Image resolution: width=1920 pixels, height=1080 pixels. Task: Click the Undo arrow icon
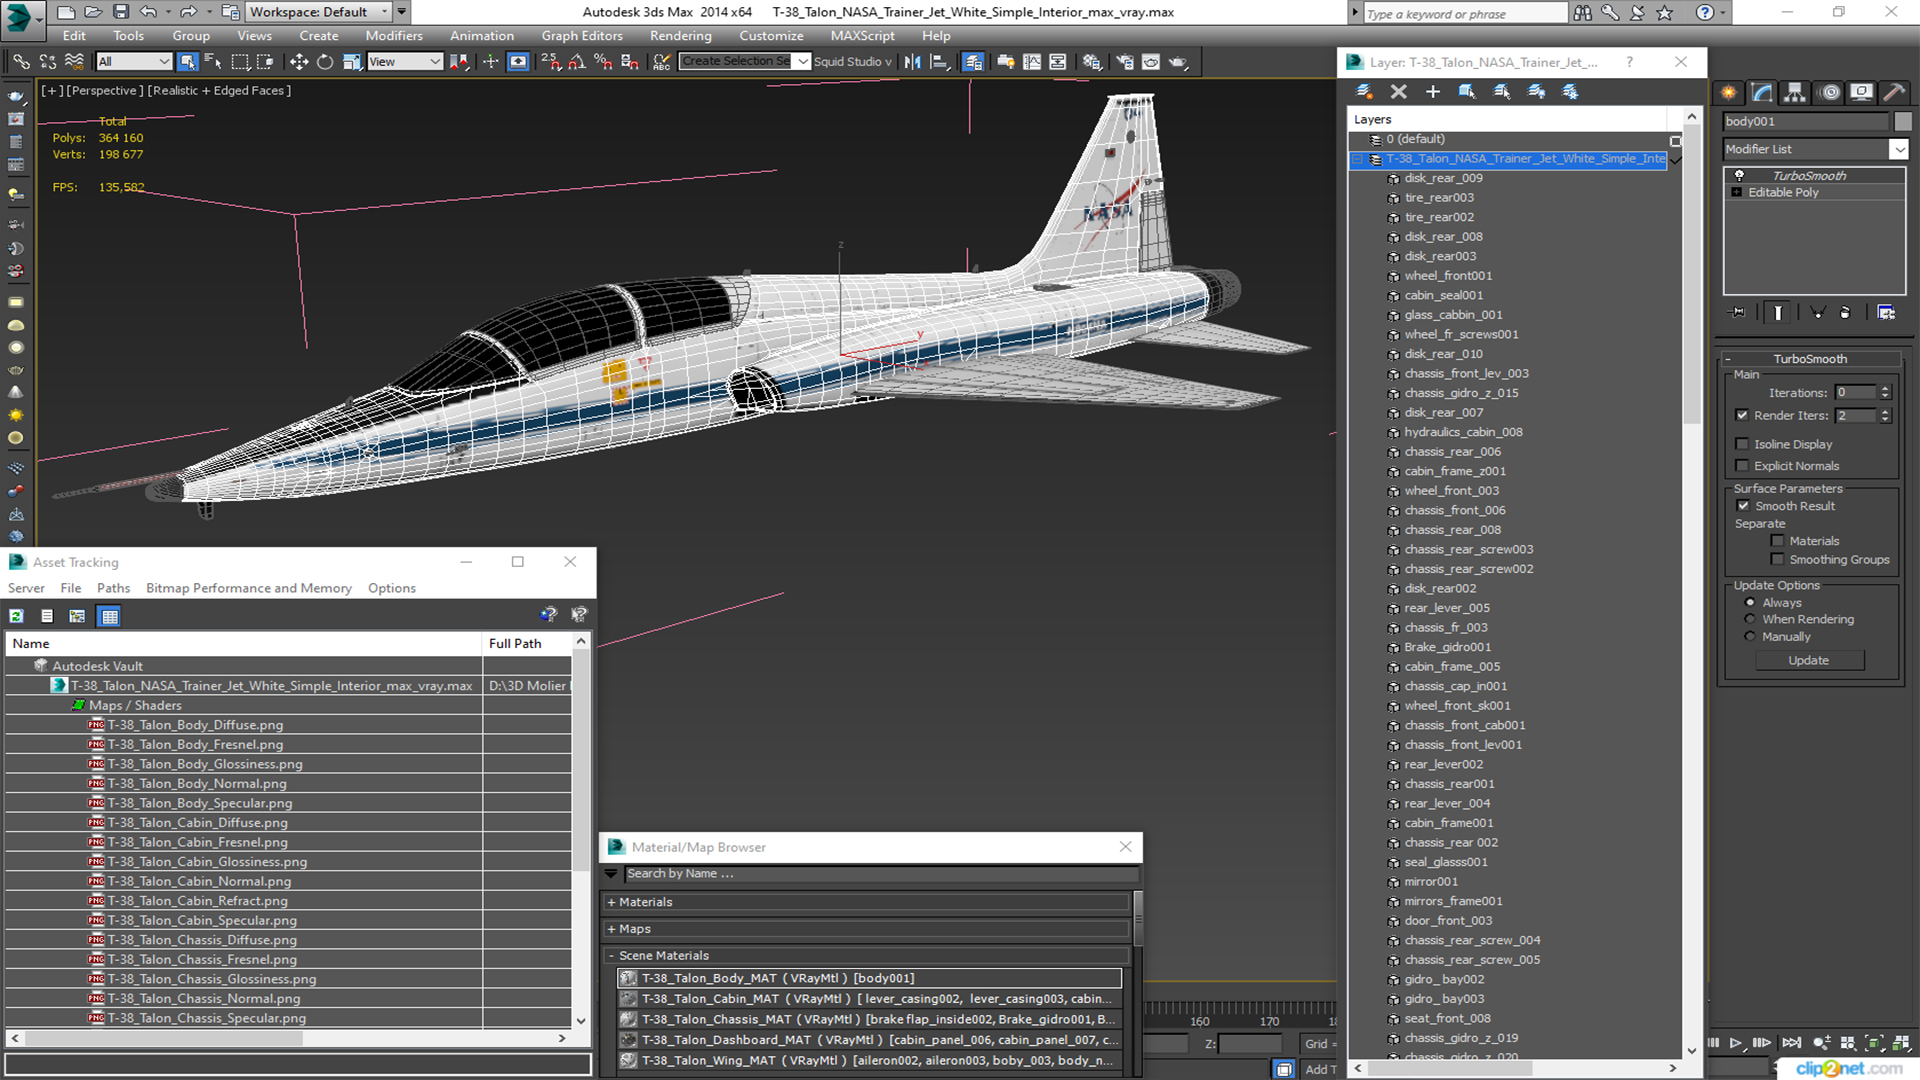pyautogui.click(x=148, y=12)
